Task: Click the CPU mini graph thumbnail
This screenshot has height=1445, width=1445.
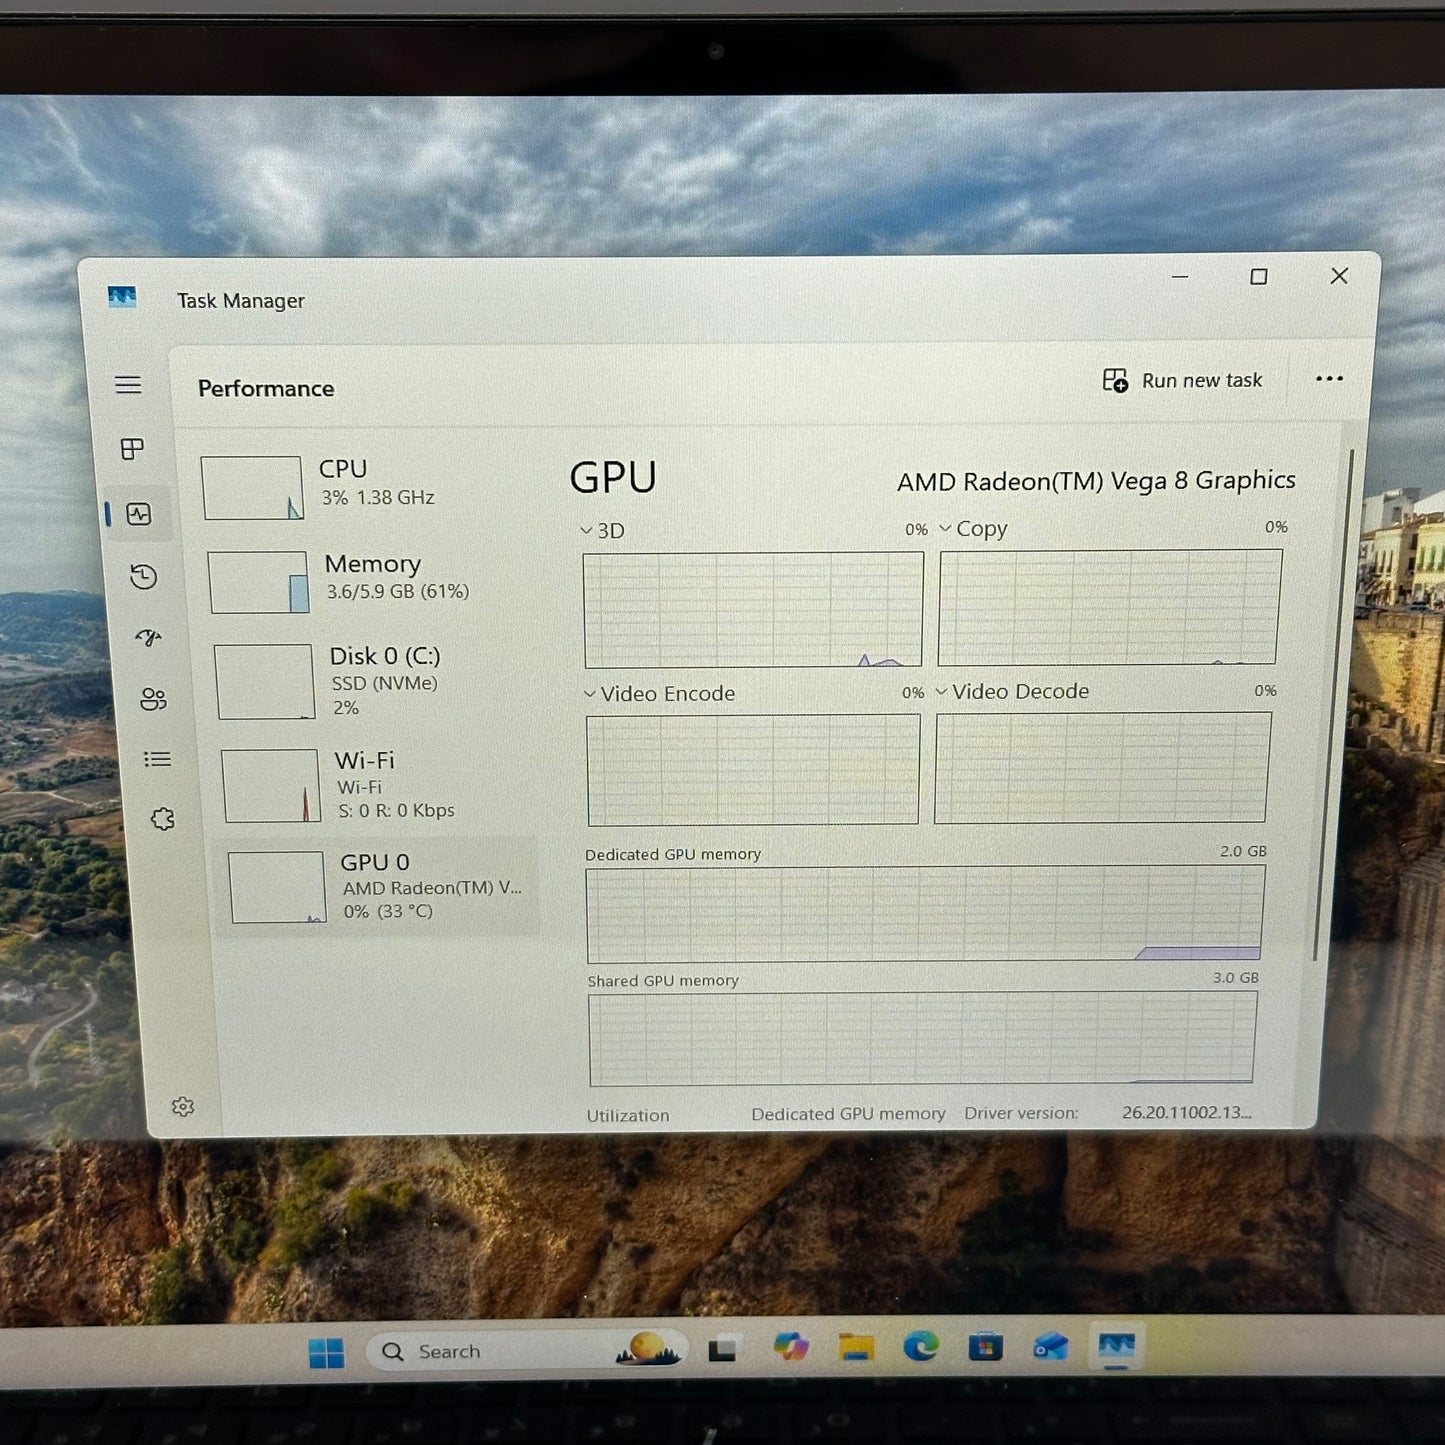Action: [x=252, y=488]
